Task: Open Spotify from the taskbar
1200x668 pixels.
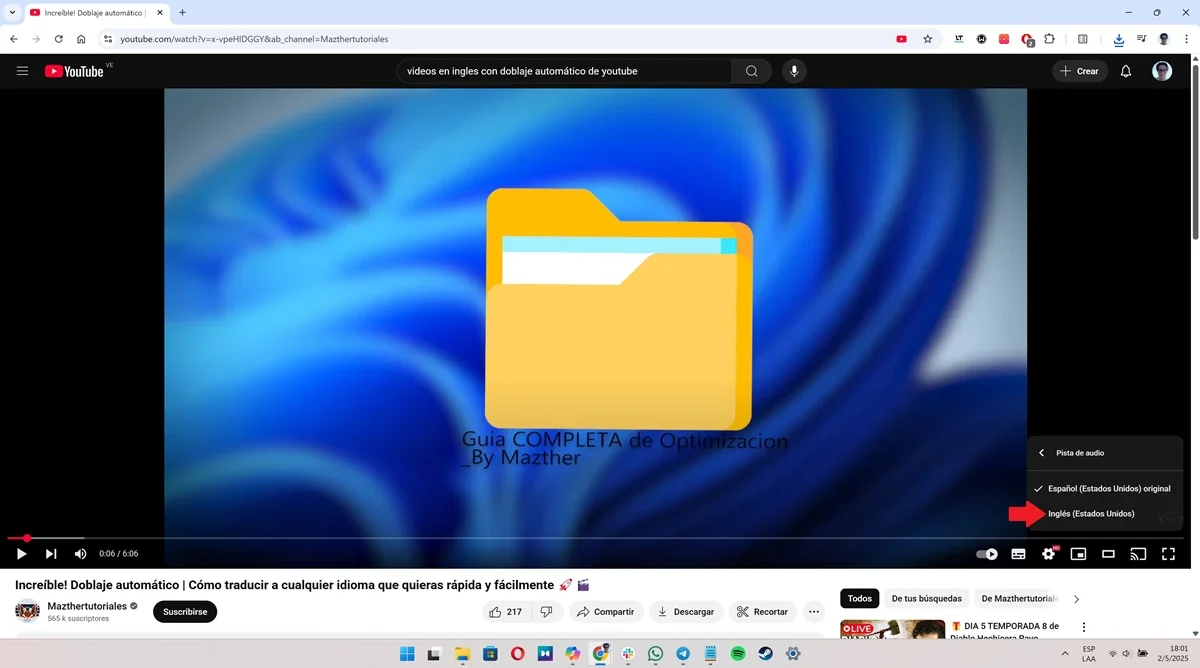Action: 738,654
